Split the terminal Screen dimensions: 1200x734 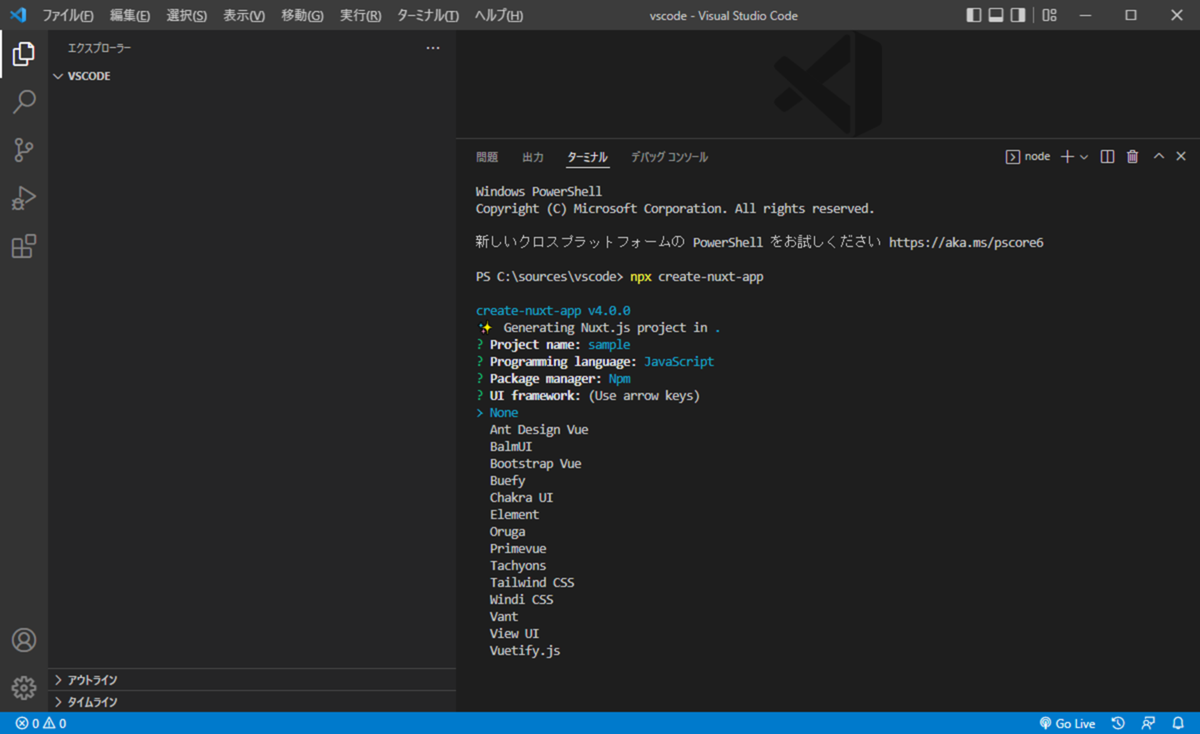[1107, 157]
